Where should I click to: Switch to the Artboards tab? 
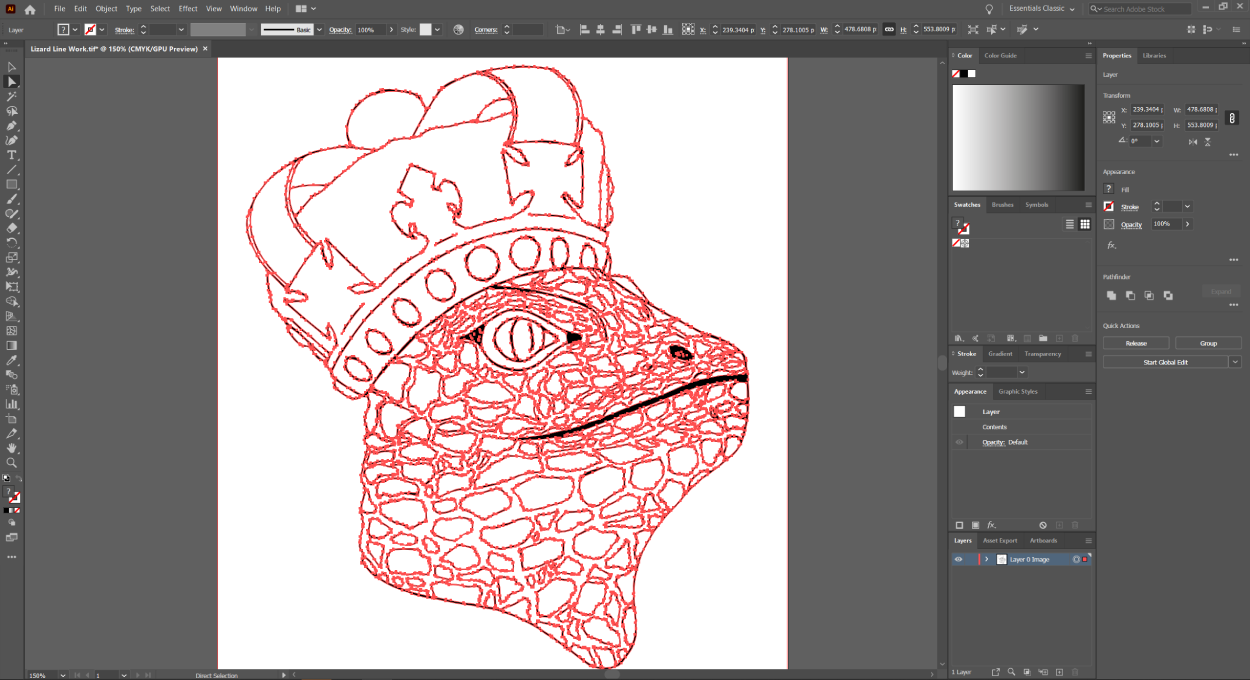[1043, 540]
